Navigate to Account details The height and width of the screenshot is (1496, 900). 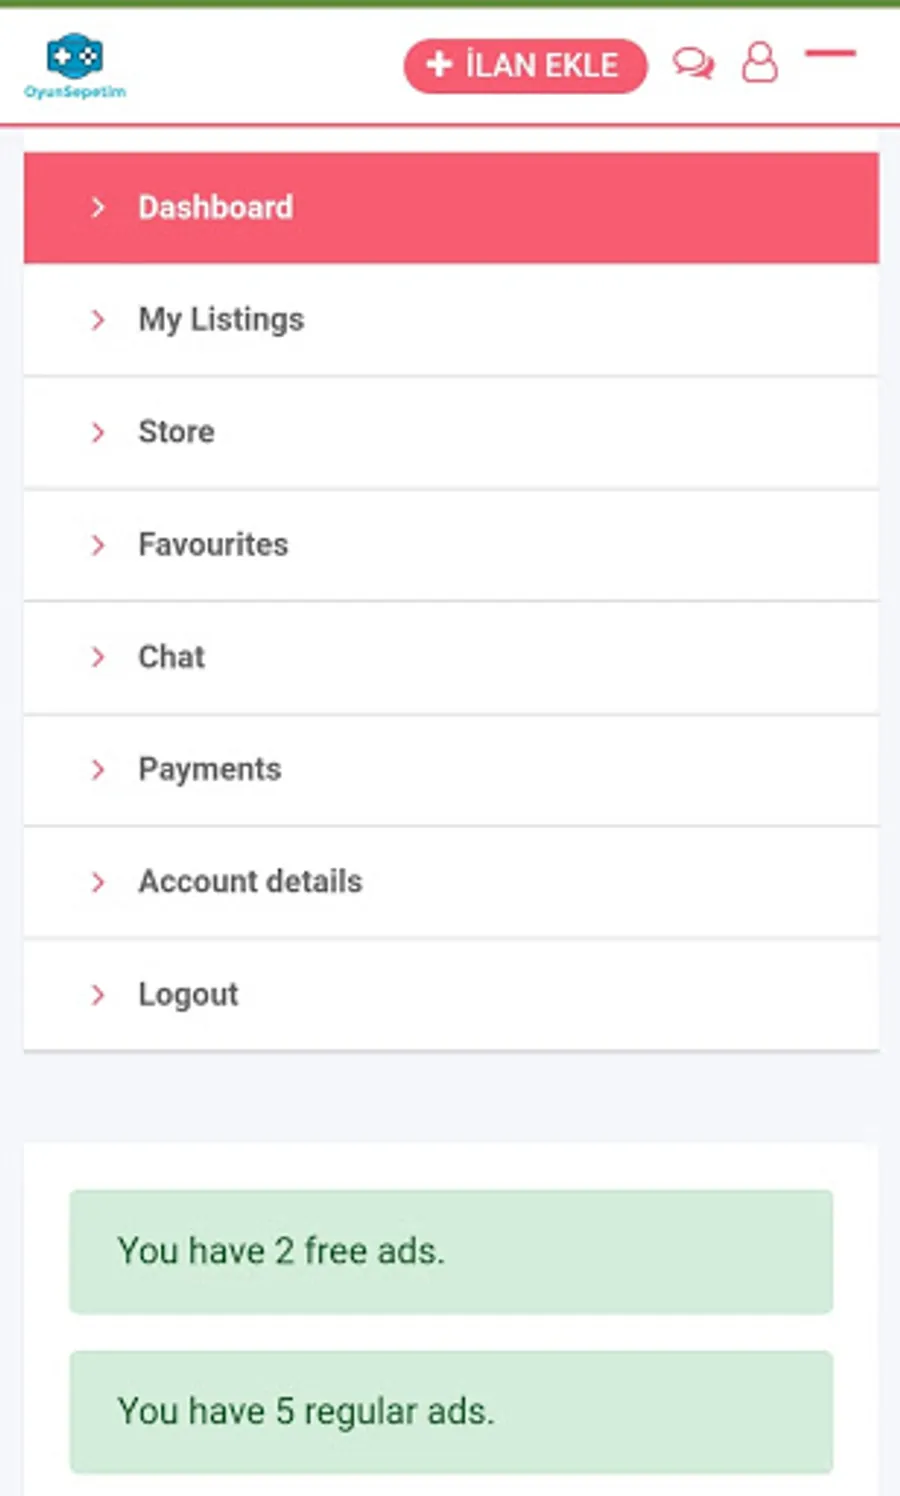tap(250, 882)
